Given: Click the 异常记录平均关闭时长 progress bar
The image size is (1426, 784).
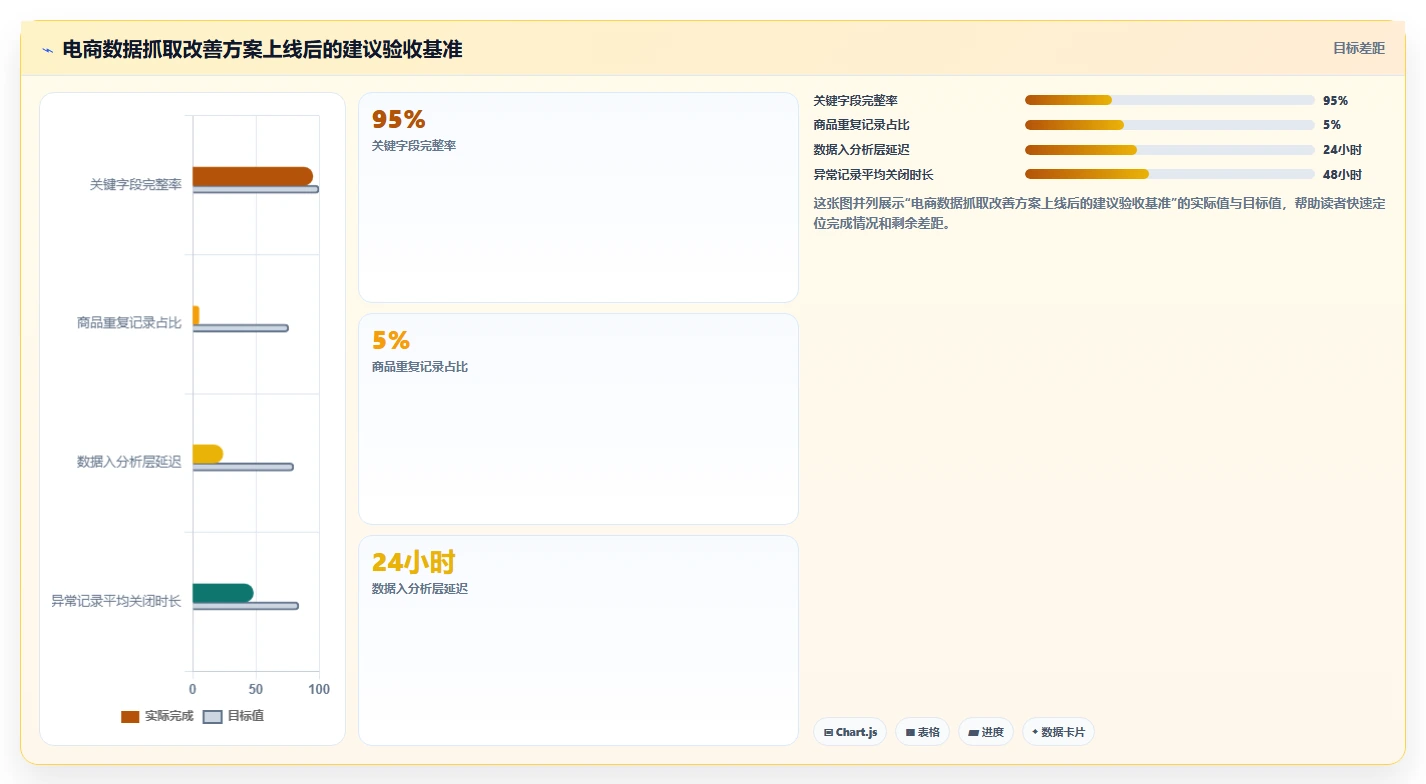Looking at the screenshot, I should (x=1170, y=174).
